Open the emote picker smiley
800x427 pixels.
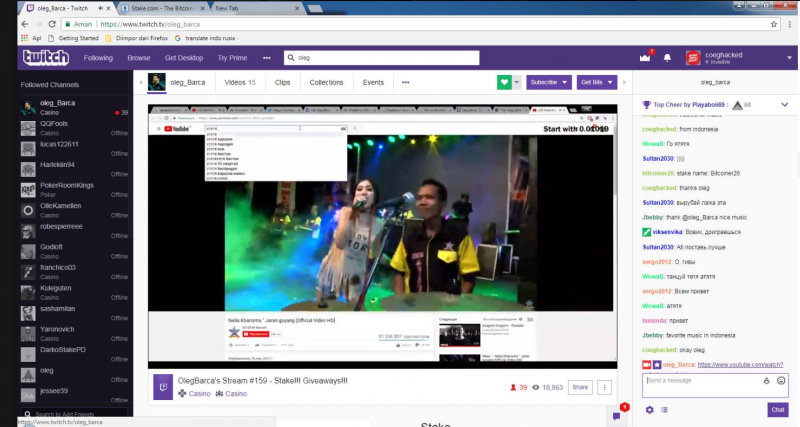pyautogui.click(x=781, y=381)
